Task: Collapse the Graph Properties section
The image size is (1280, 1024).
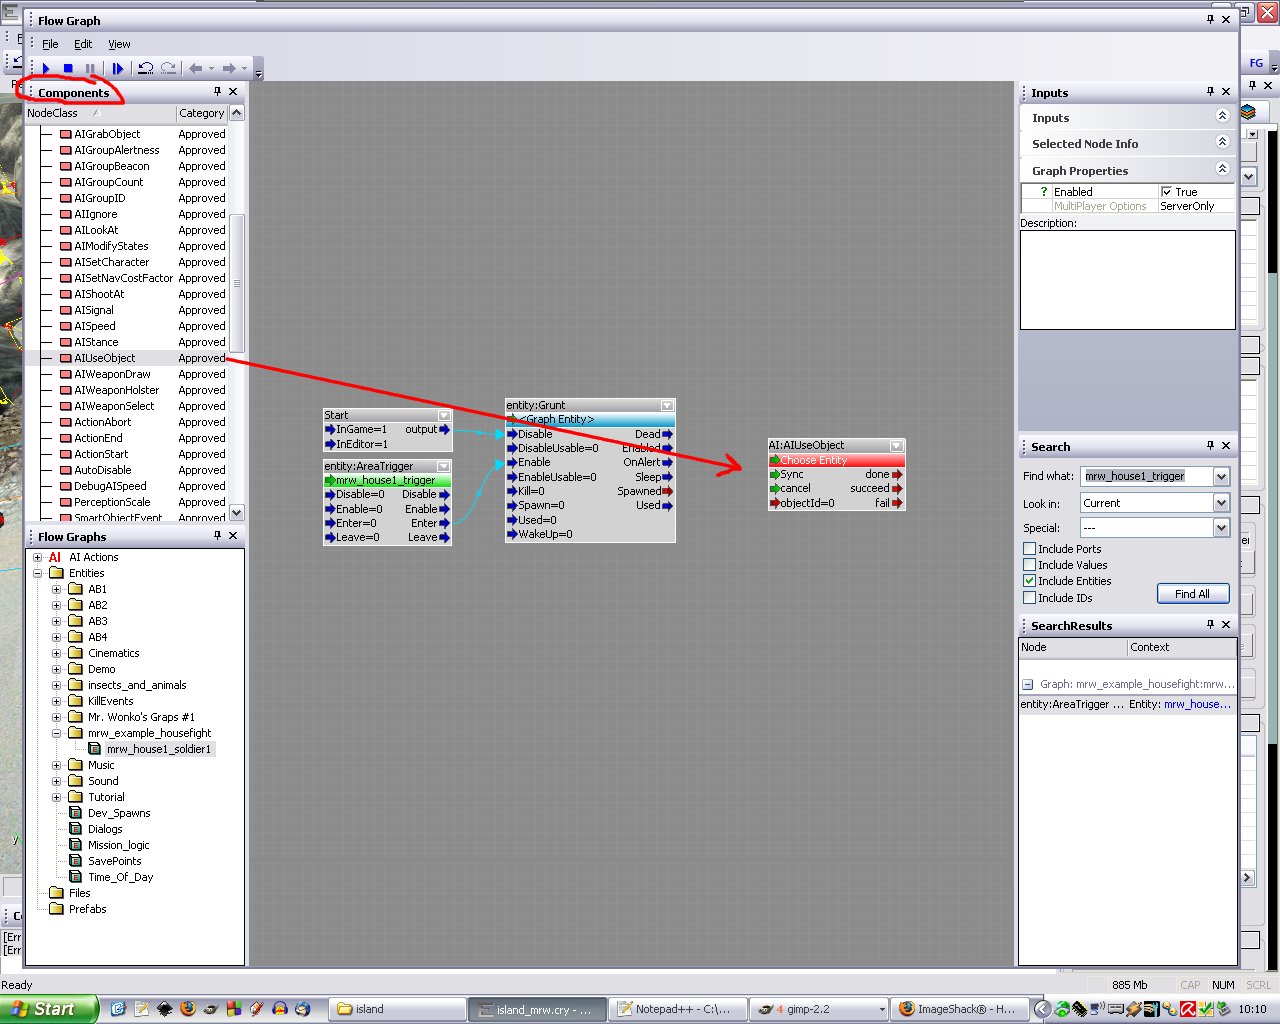Action: click(1221, 169)
